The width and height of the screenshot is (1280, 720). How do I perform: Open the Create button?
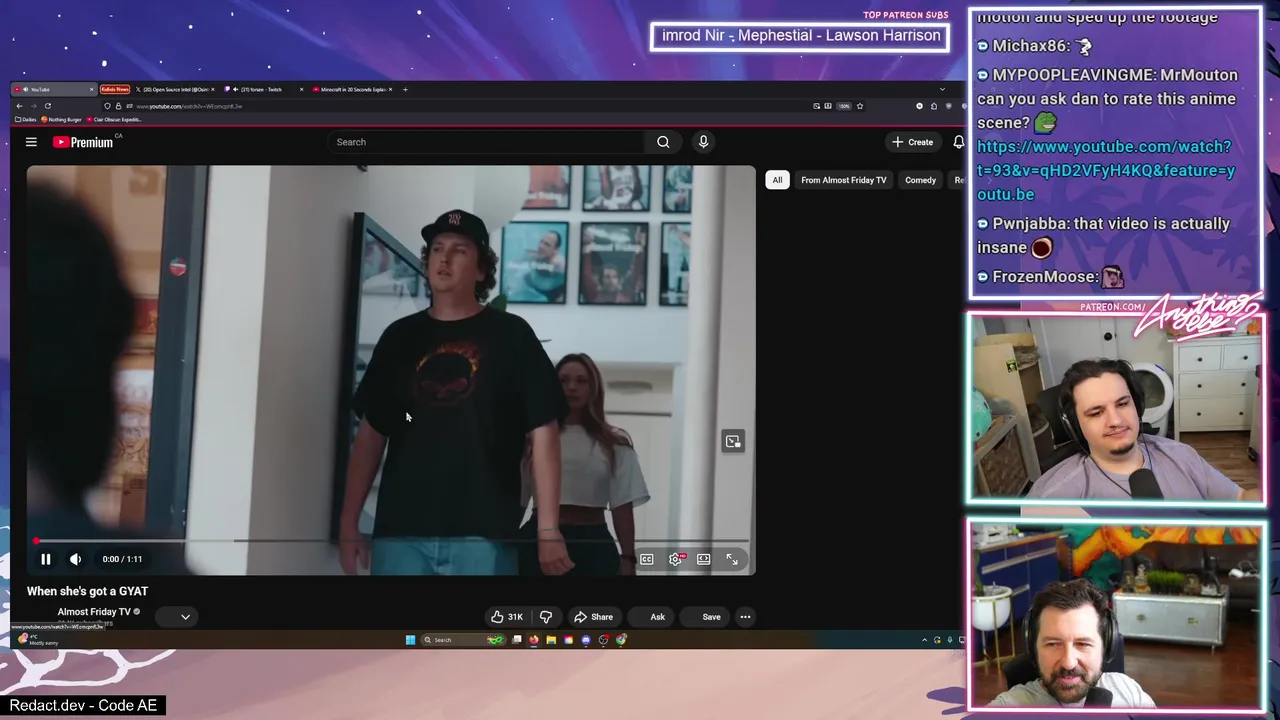pos(912,142)
